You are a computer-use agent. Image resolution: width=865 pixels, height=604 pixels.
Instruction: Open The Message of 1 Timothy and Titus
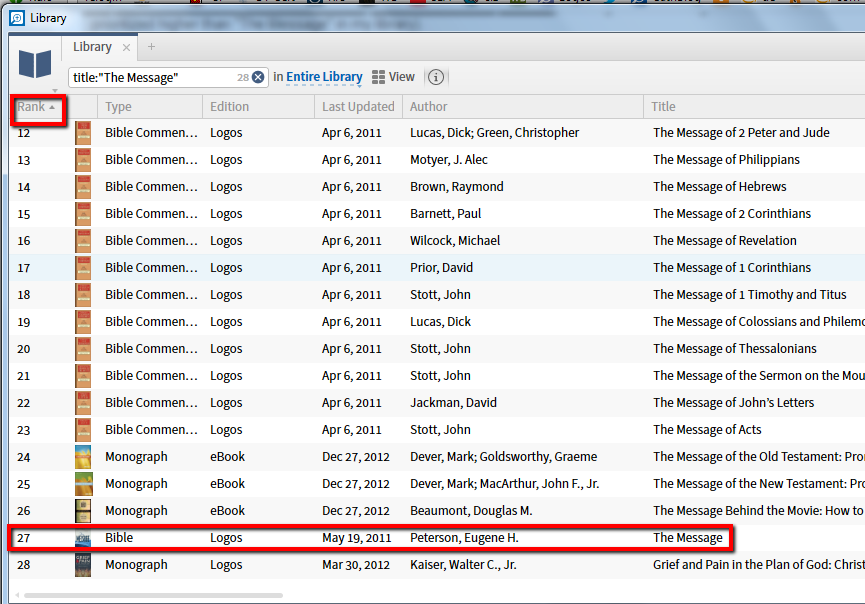pos(749,295)
